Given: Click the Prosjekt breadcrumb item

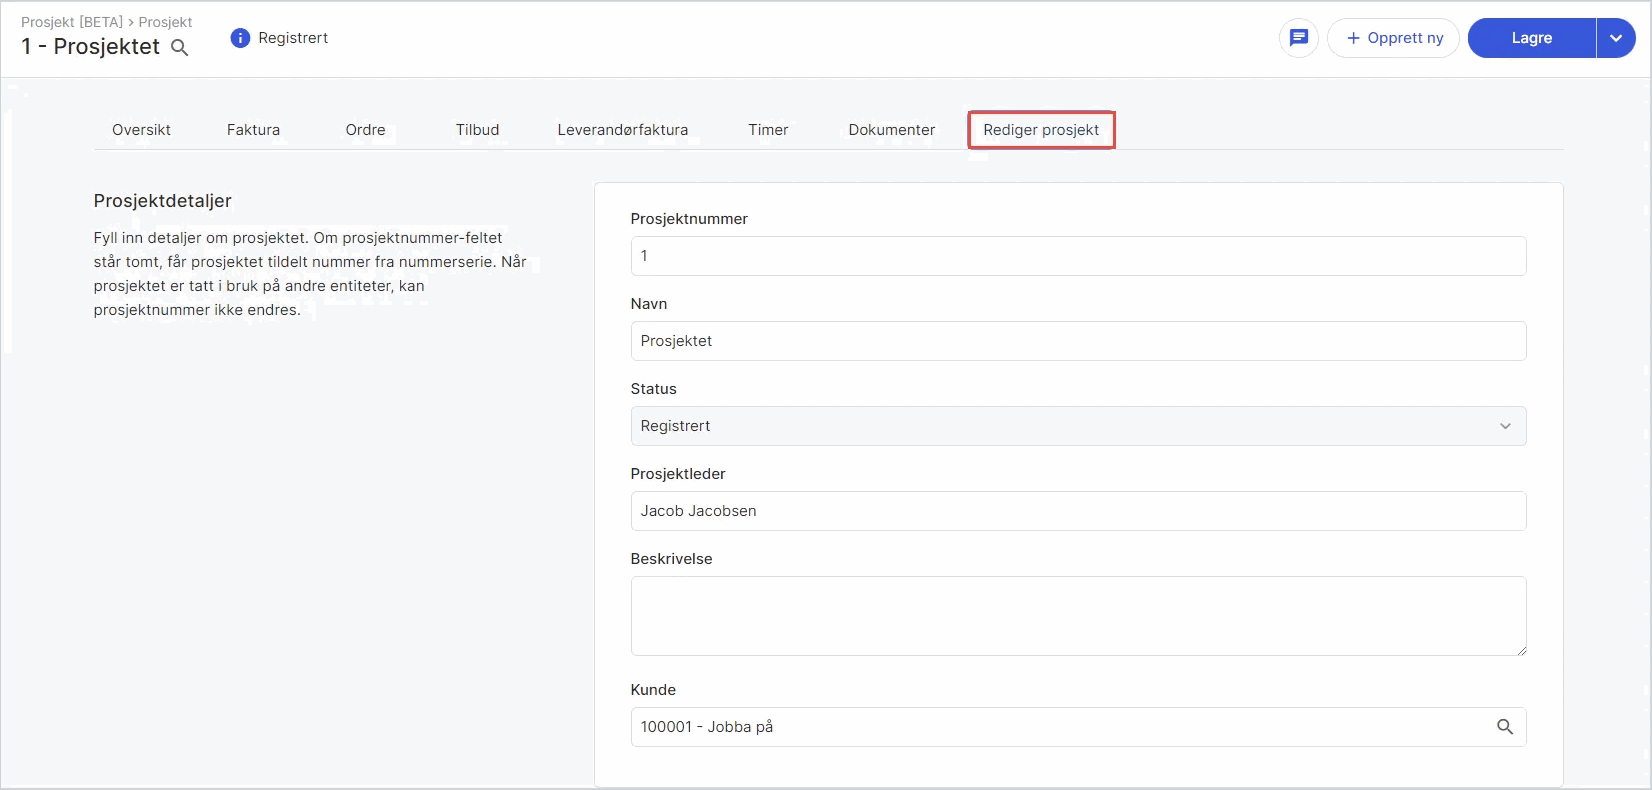Looking at the screenshot, I should [165, 22].
